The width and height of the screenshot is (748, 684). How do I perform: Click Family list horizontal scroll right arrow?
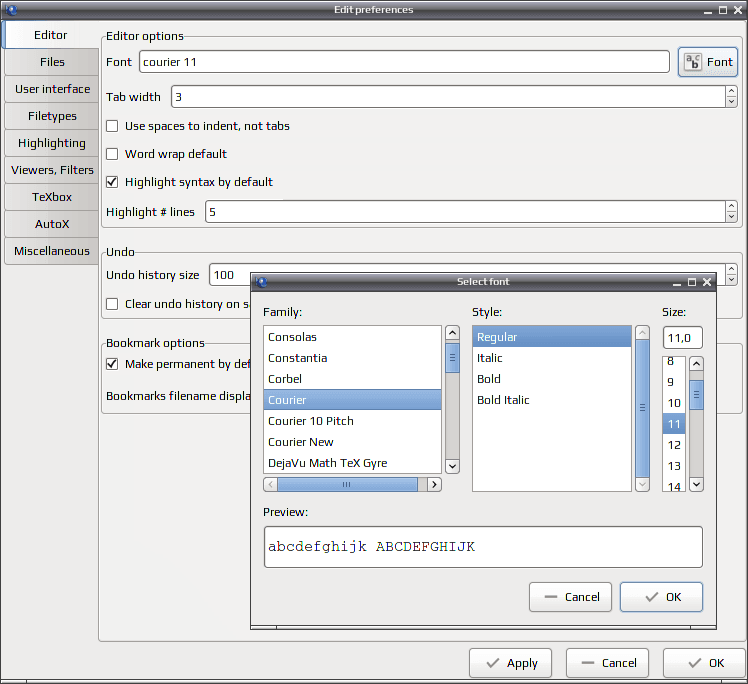(434, 485)
